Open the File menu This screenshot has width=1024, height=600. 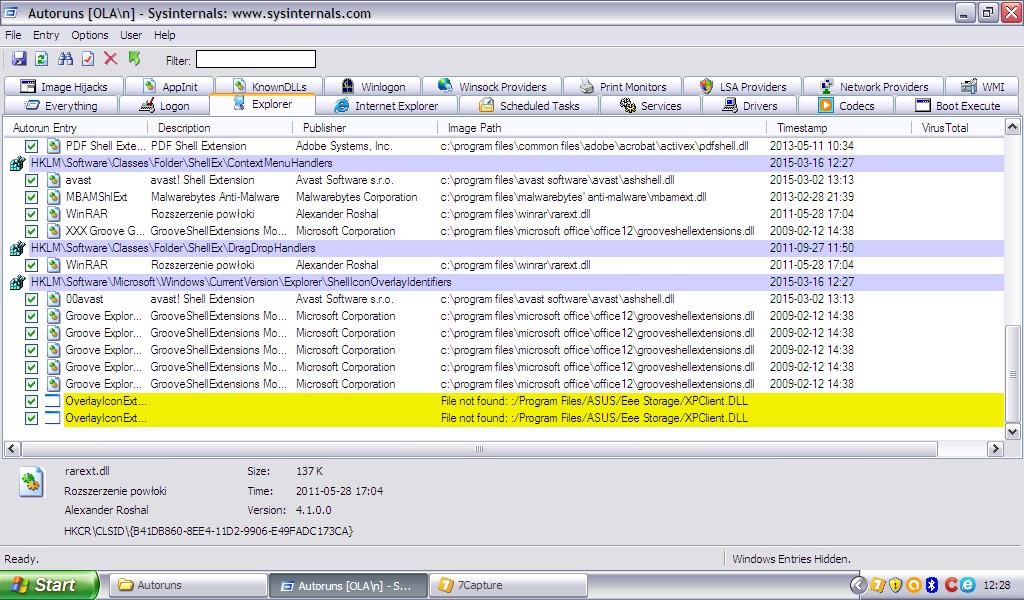tap(13, 35)
